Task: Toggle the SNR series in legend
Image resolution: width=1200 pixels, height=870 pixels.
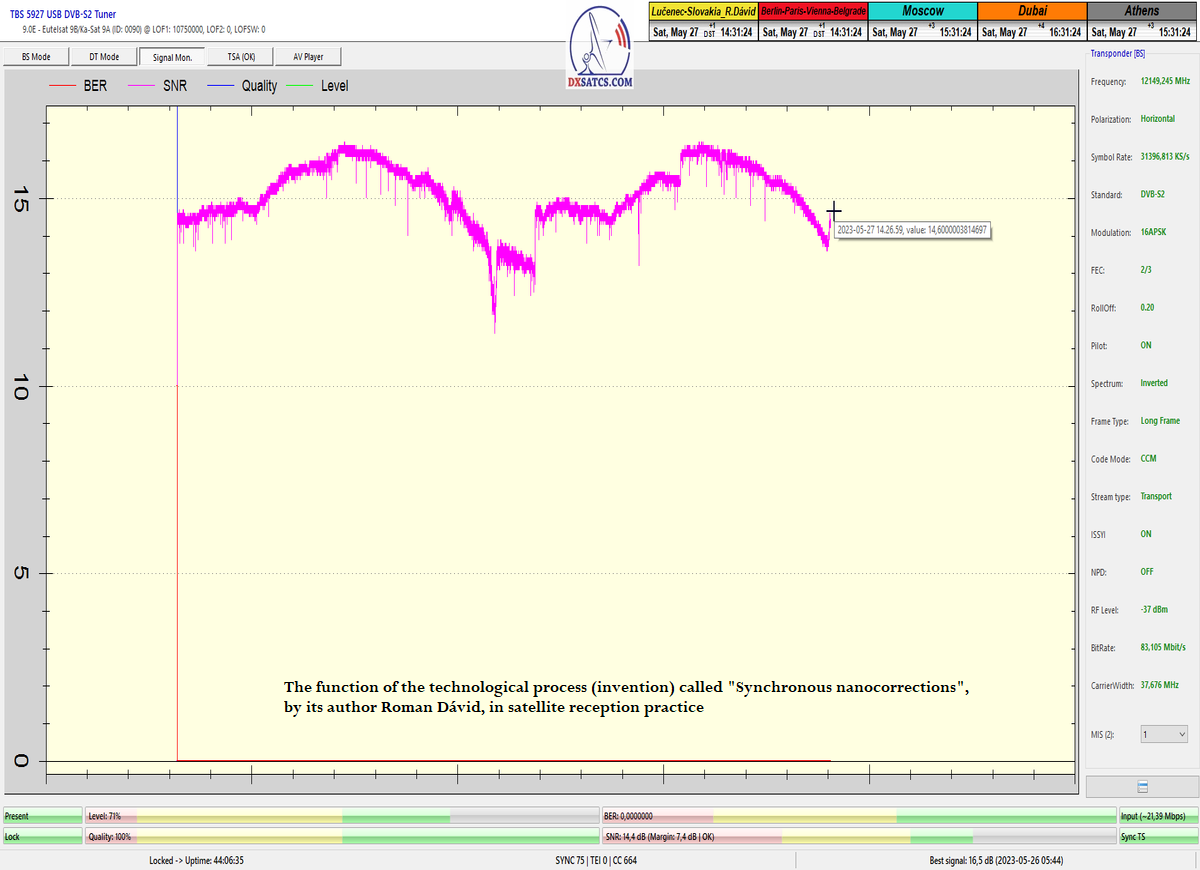Action: click(x=160, y=86)
